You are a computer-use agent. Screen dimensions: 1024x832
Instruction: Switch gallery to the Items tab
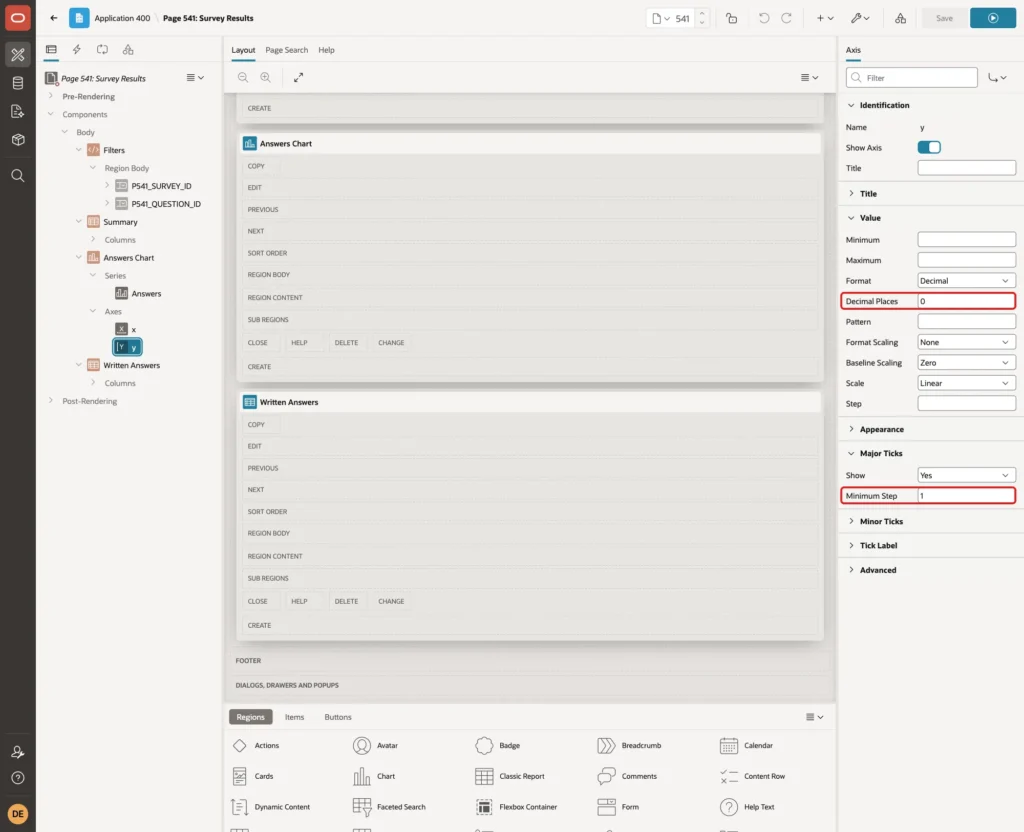pyautogui.click(x=295, y=717)
